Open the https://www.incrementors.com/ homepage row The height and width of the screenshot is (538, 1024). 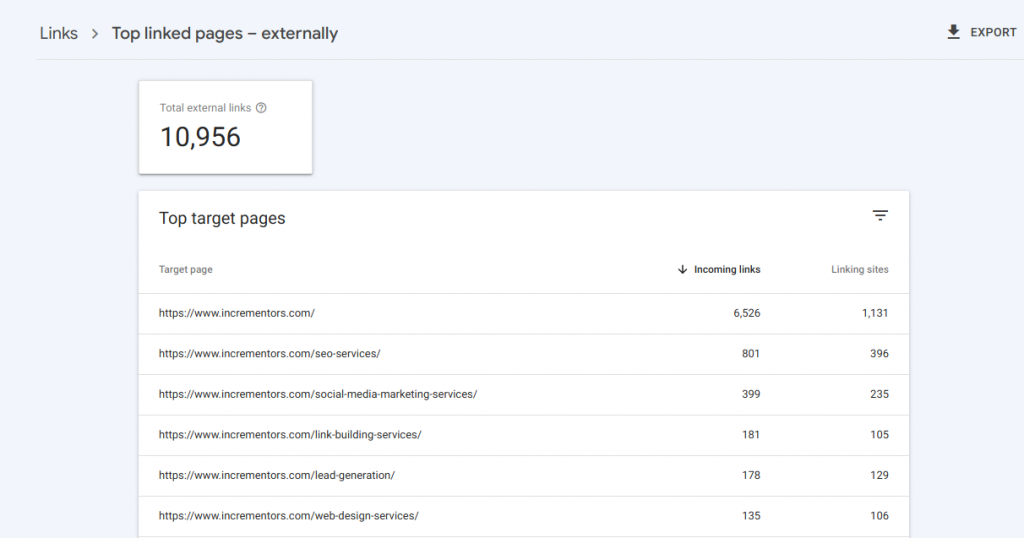coord(523,313)
